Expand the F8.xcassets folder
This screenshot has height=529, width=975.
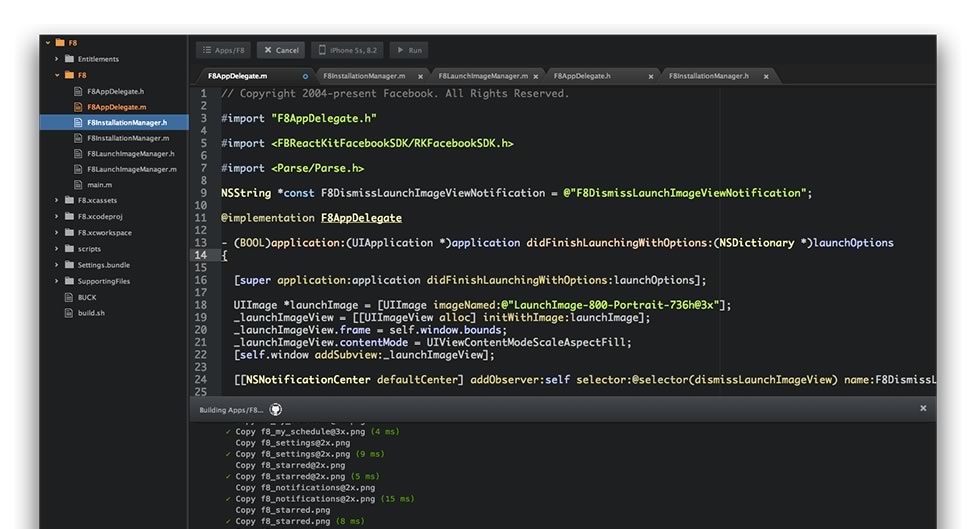(x=57, y=201)
